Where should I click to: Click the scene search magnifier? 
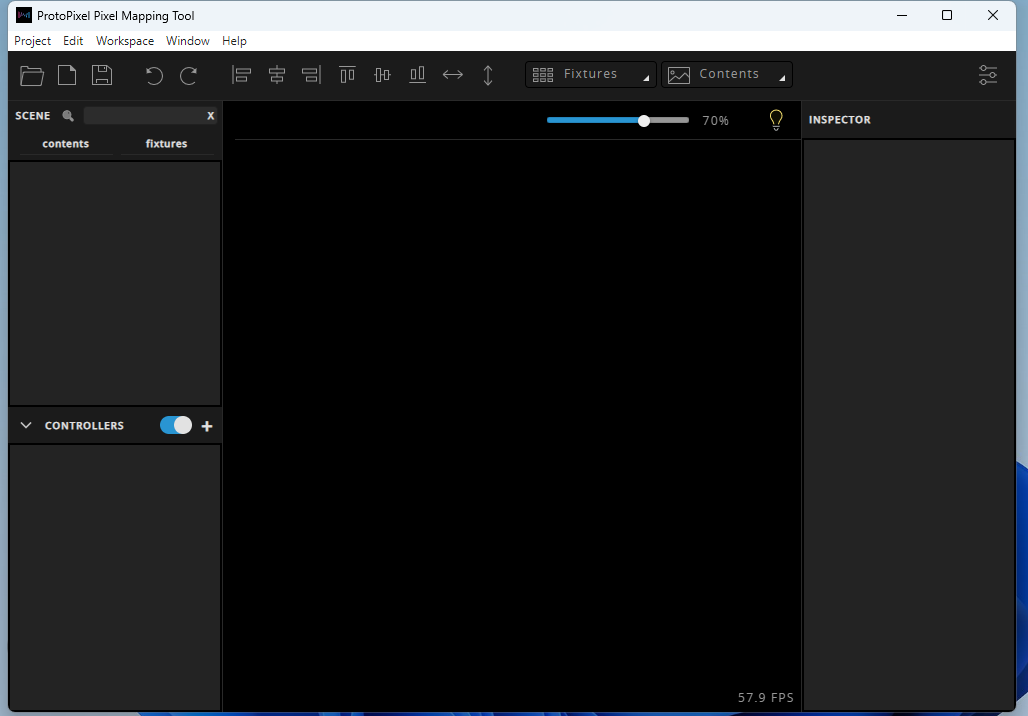(x=66, y=115)
